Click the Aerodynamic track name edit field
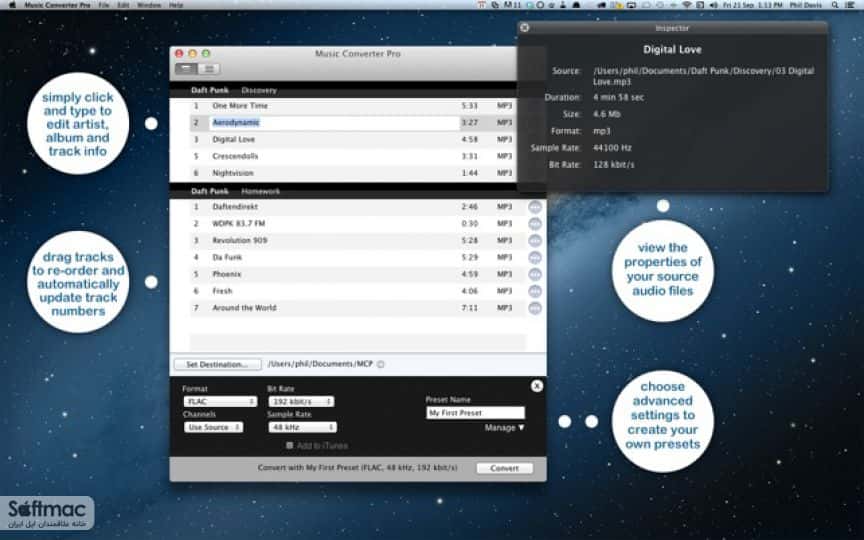Viewport: 864px width, 540px height. click(x=334, y=122)
